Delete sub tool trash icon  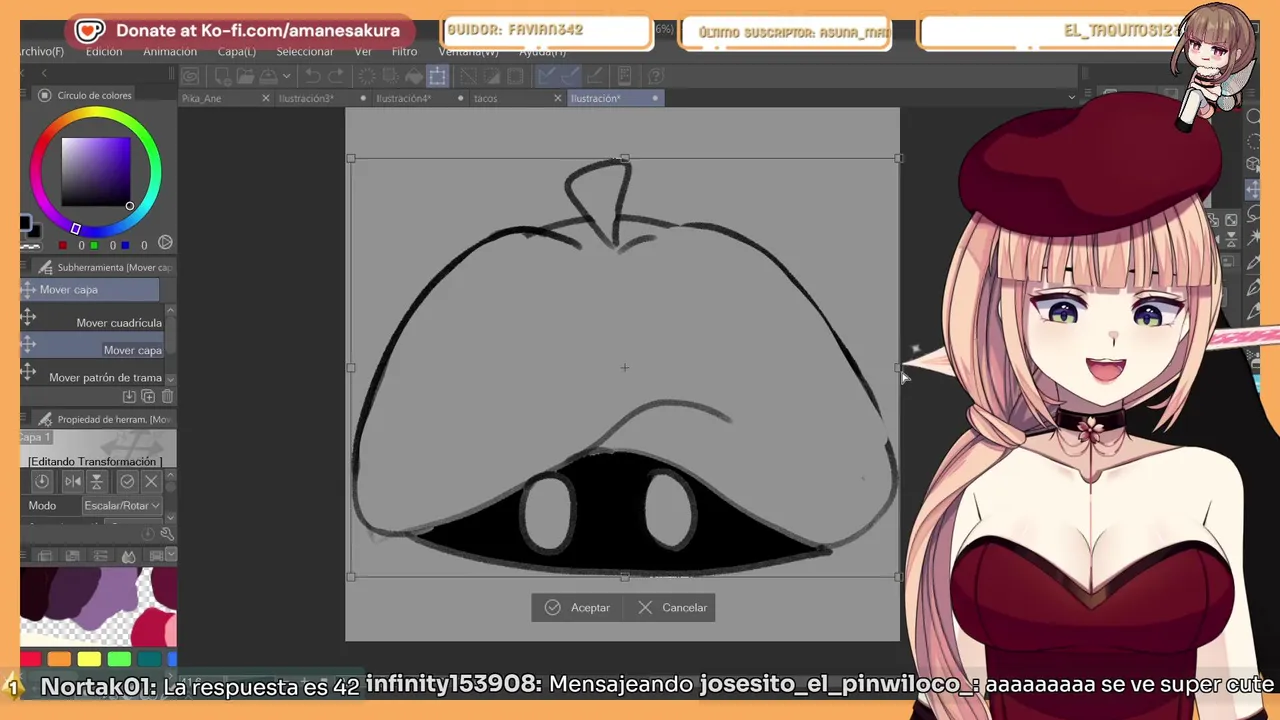(167, 396)
